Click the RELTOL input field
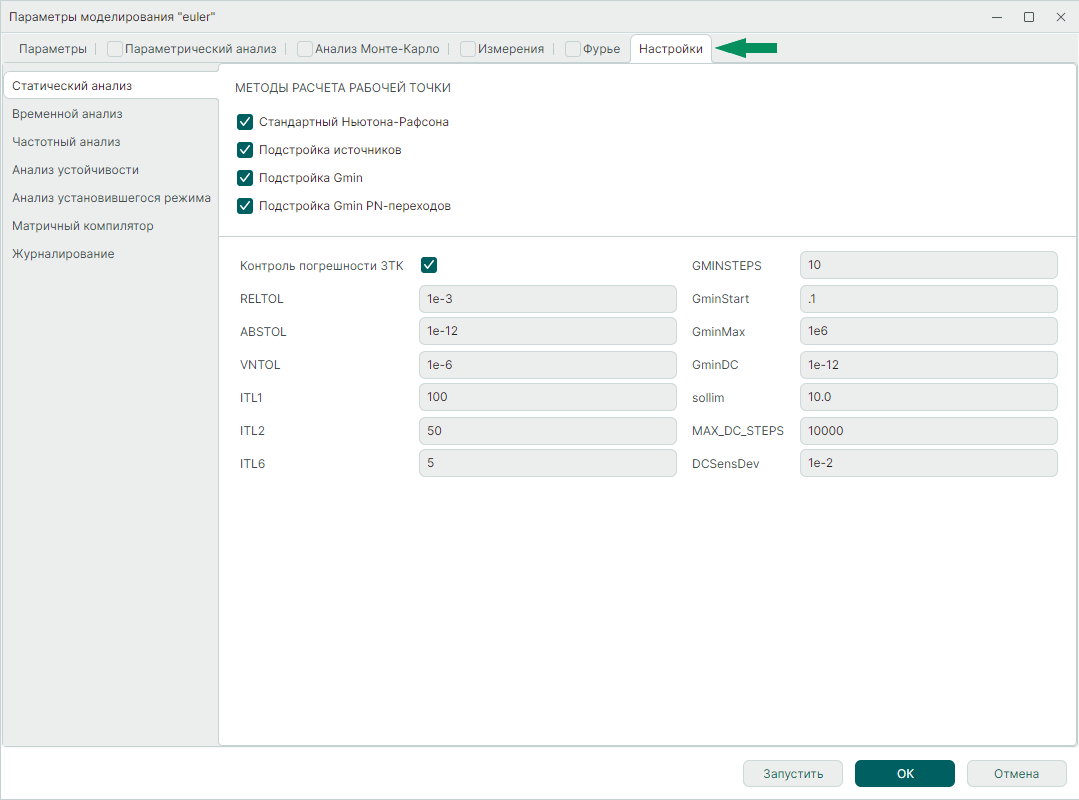The image size is (1079, 800). [547, 298]
